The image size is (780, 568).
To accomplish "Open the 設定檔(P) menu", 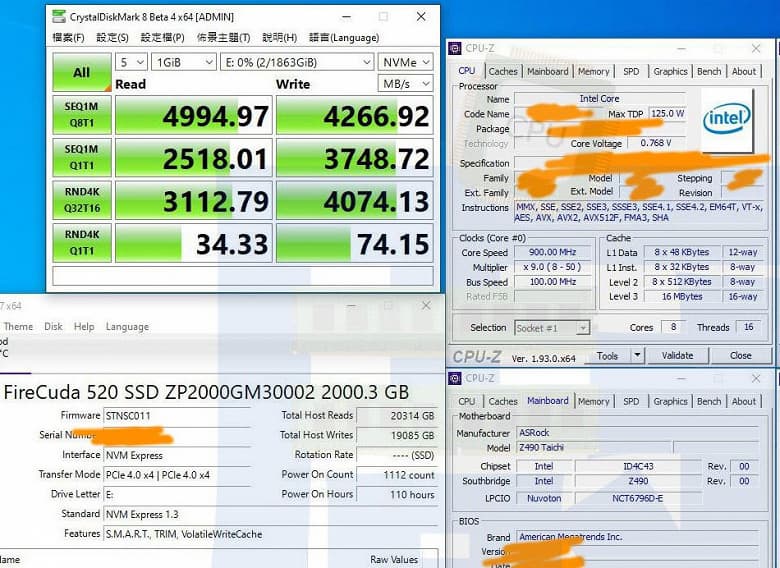I will [x=162, y=37].
